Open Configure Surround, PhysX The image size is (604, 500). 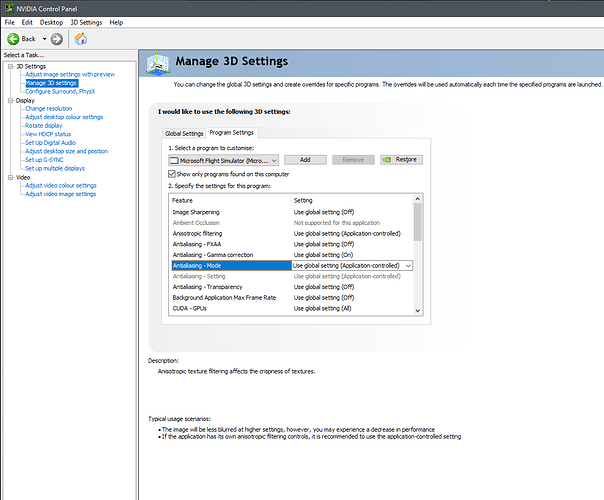(x=60, y=91)
